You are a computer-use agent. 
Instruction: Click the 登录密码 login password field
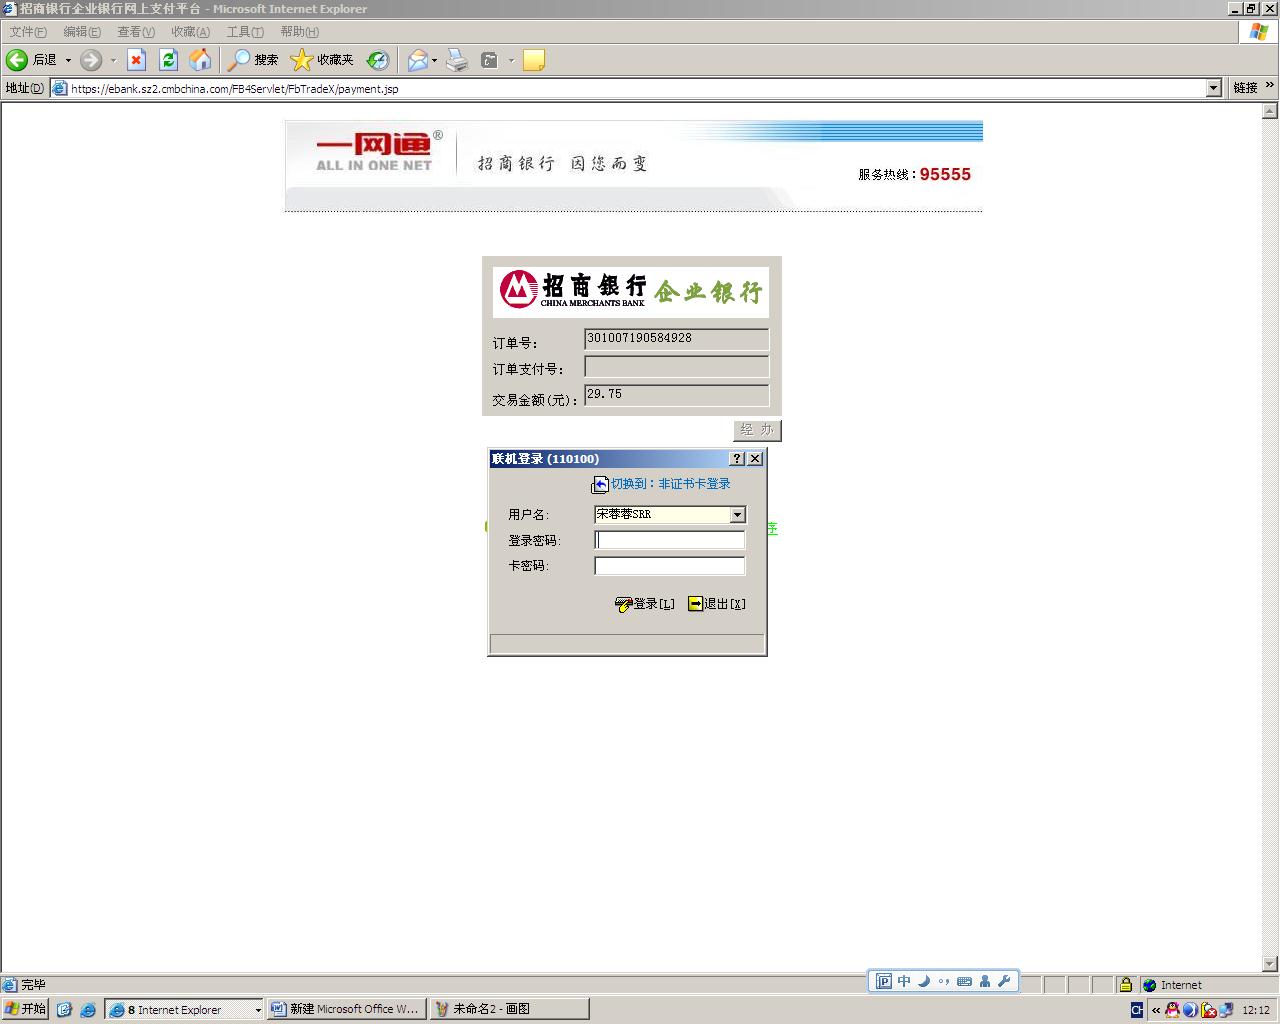coord(669,540)
